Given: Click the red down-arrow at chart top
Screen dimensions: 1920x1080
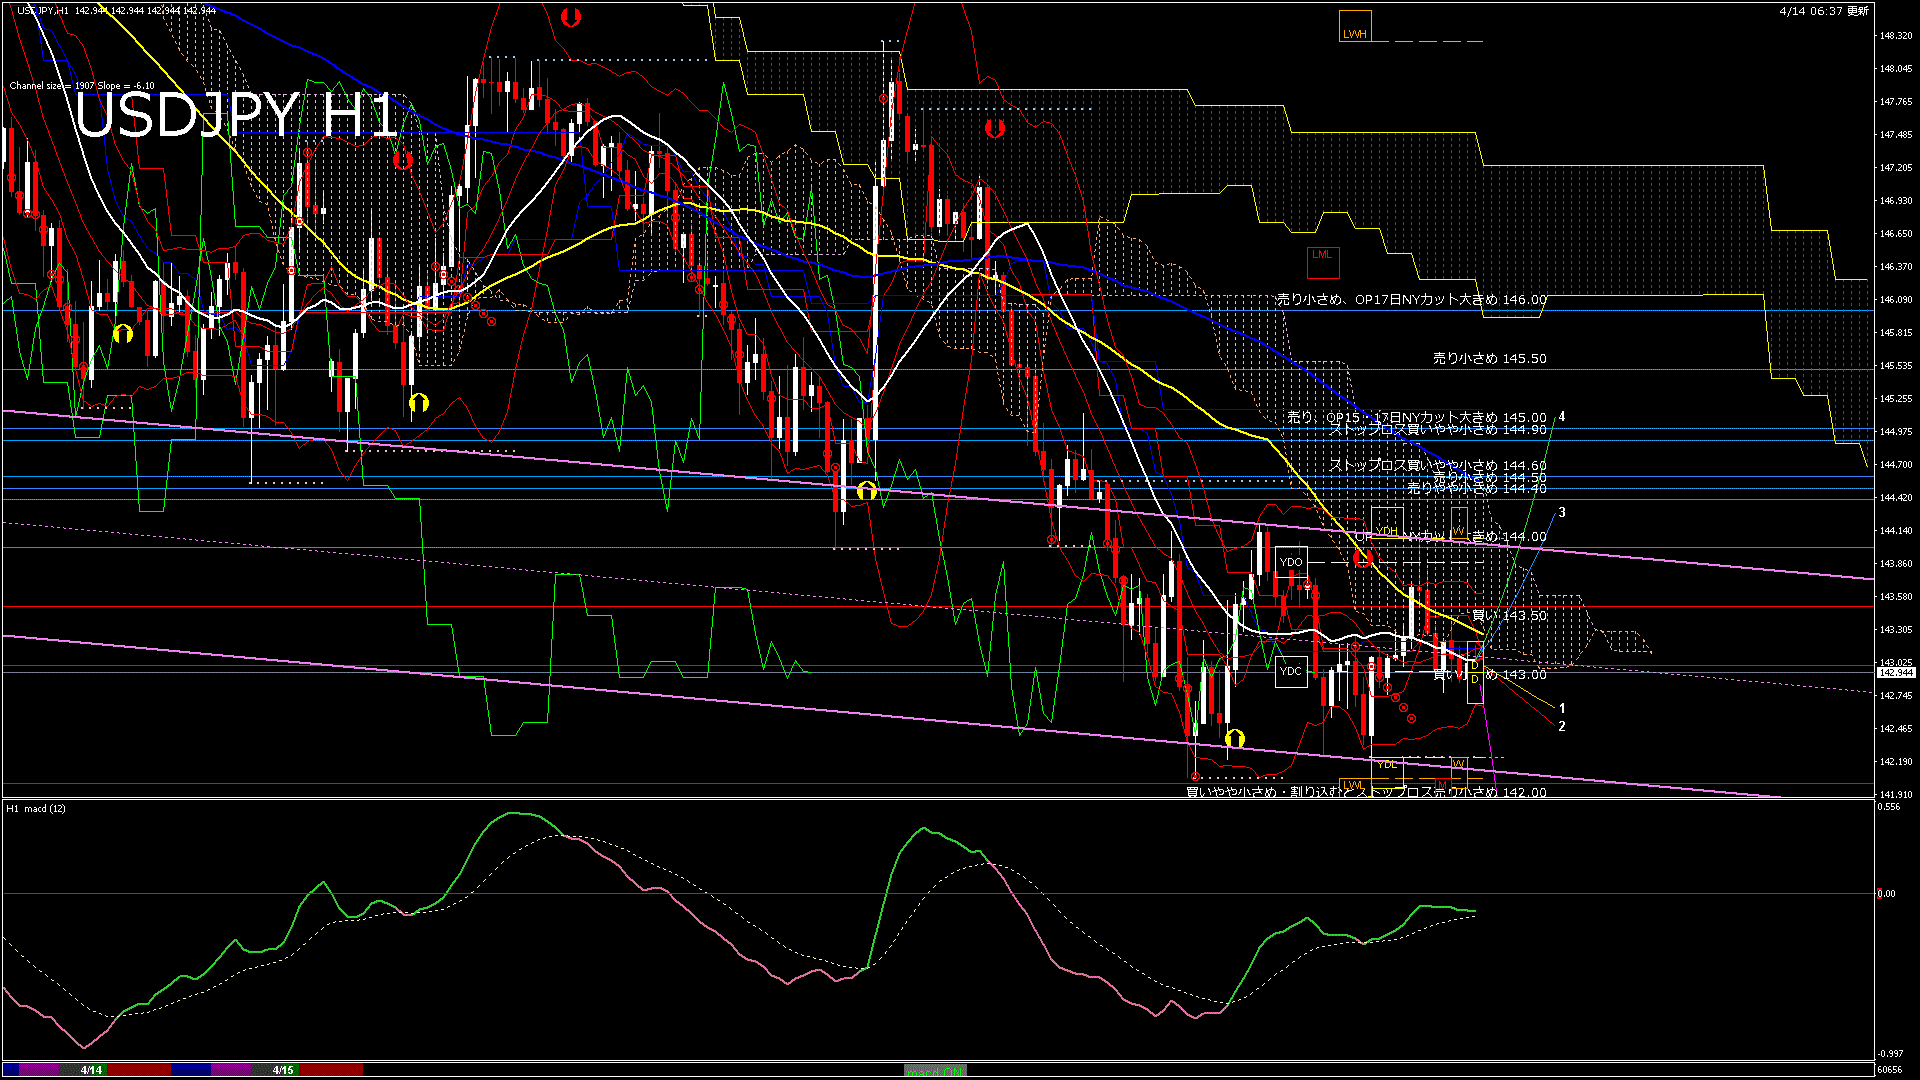Looking at the screenshot, I should [571, 17].
